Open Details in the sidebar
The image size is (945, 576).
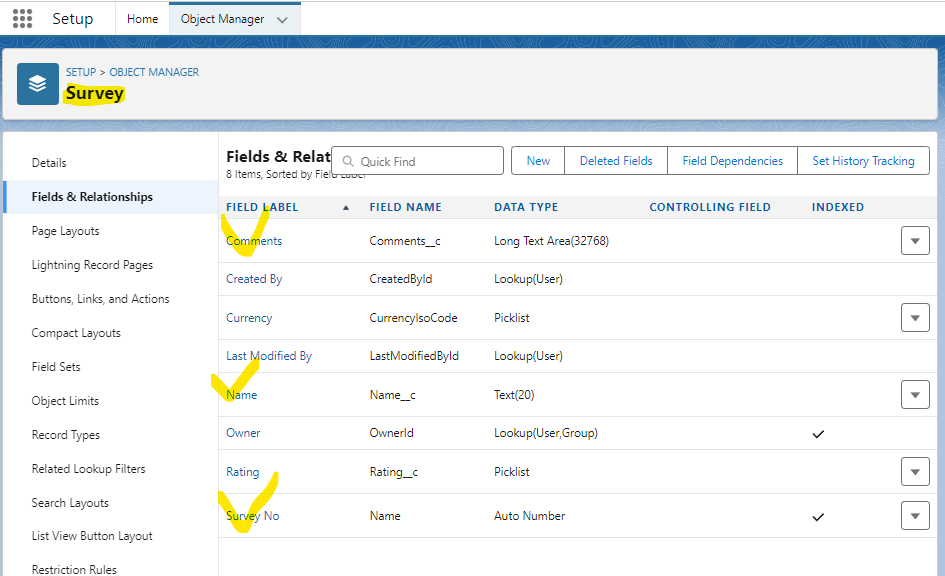pos(49,163)
